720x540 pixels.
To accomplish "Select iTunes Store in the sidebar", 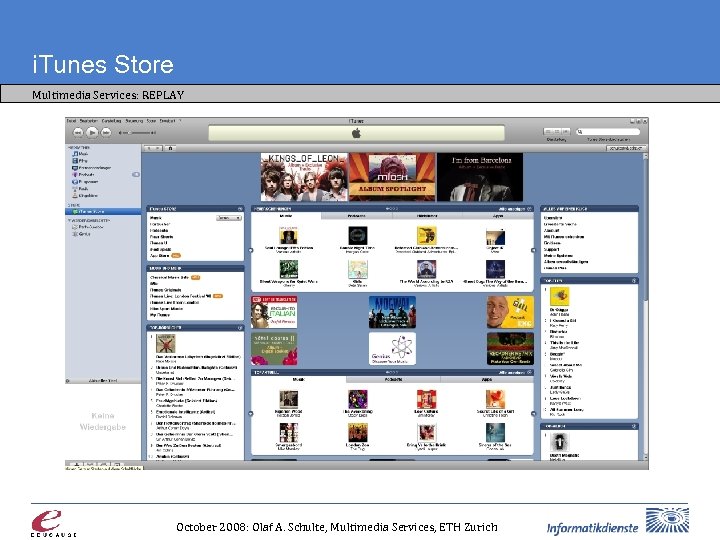I will (x=103, y=212).
